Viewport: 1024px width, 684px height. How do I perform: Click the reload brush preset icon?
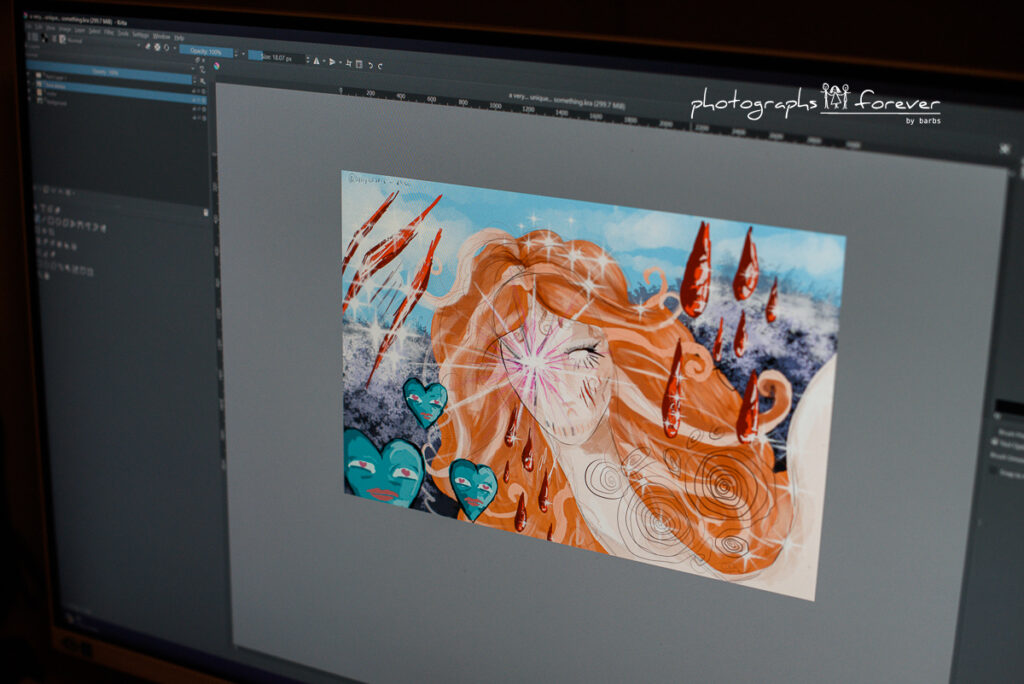[166, 47]
